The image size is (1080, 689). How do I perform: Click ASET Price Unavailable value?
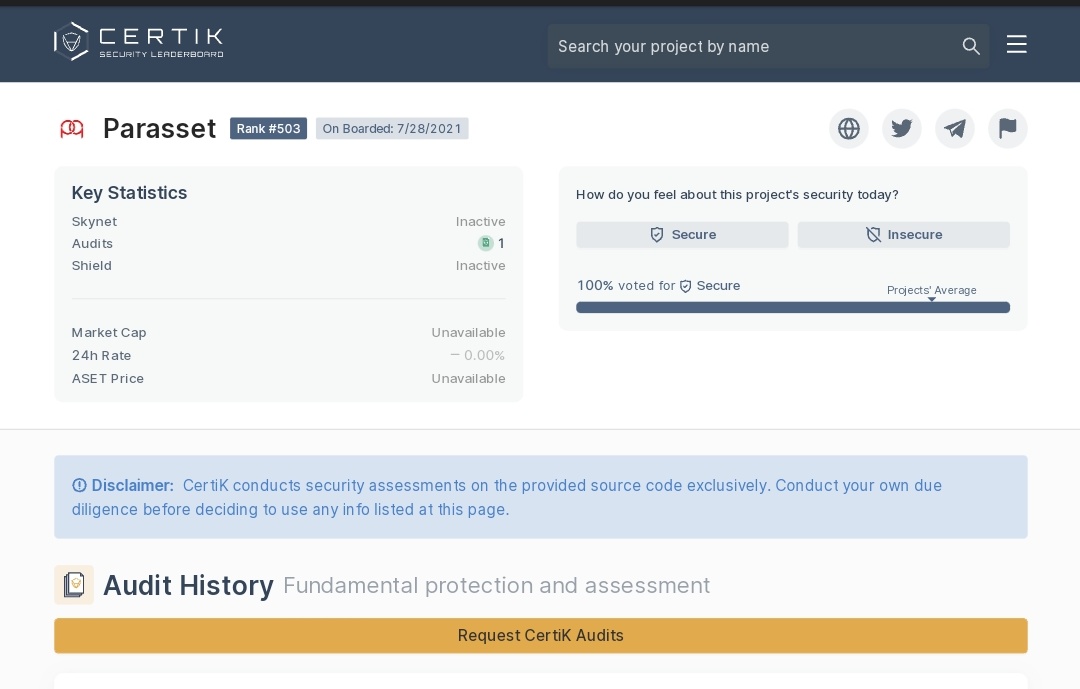[468, 378]
